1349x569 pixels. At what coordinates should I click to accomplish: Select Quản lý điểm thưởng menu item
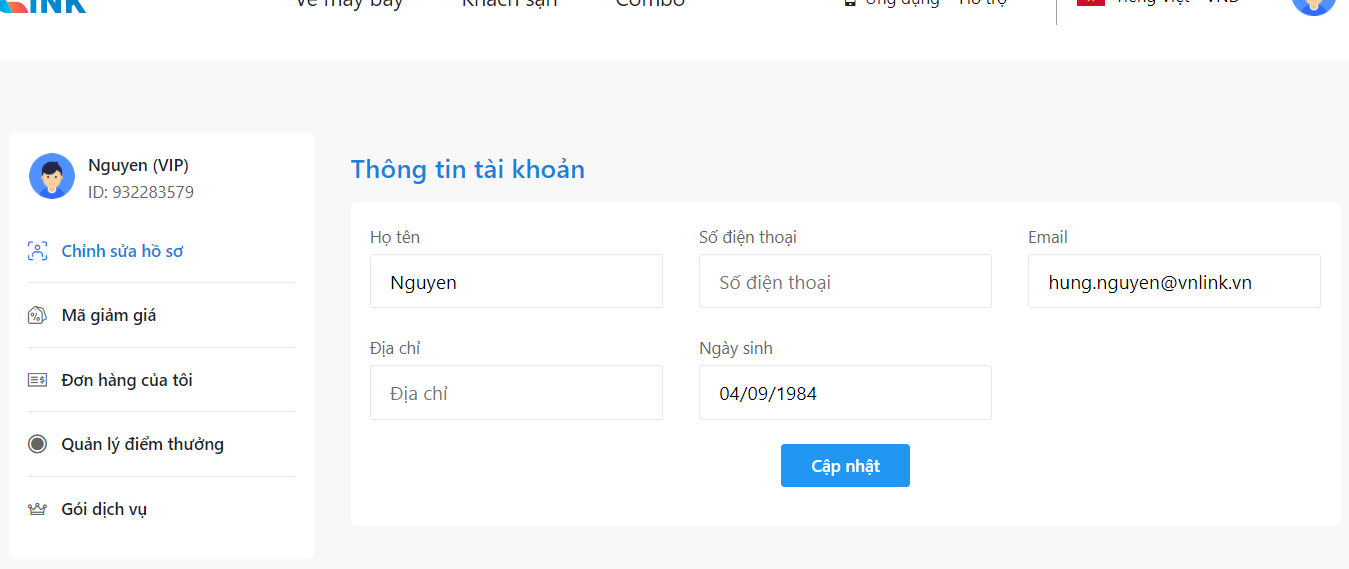pos(142,444)
